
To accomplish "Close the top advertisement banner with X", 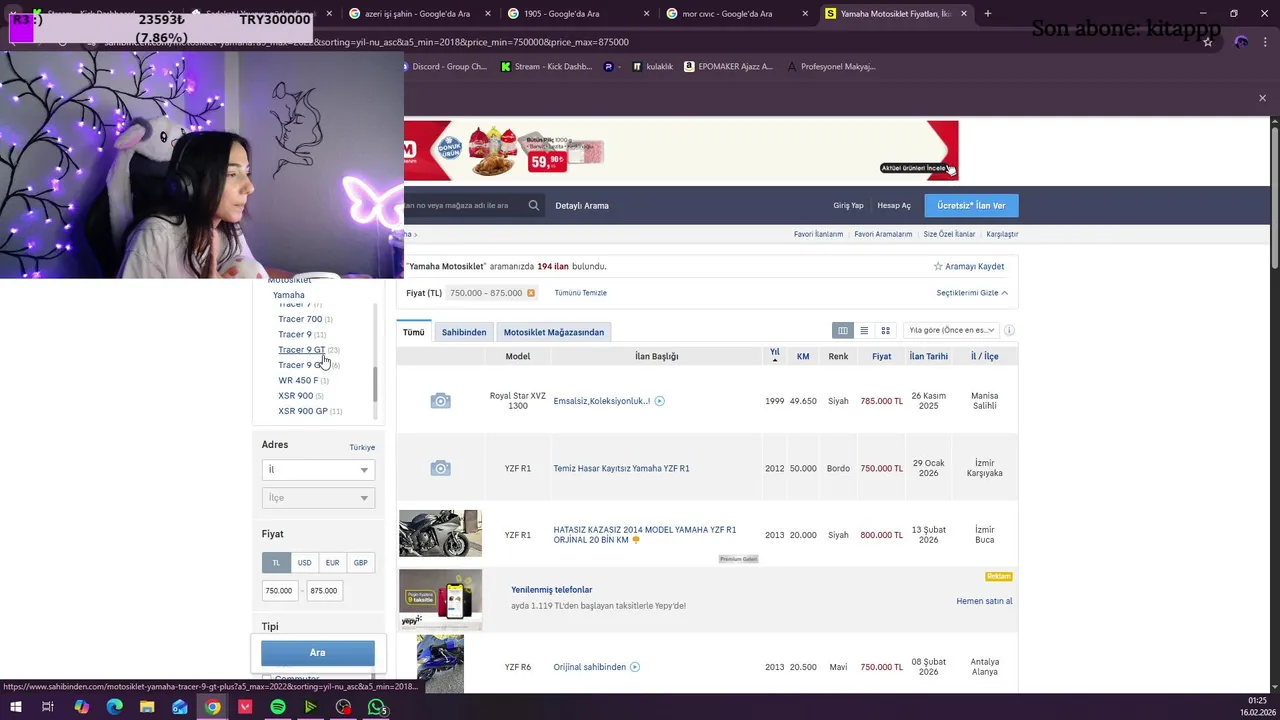I will 1262,98.
